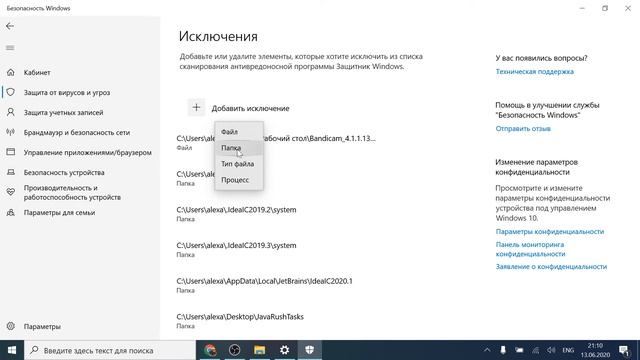This screenshot has height=360, width=640.
Task: Open the volume control tray icon
Action: coord(551,350)
